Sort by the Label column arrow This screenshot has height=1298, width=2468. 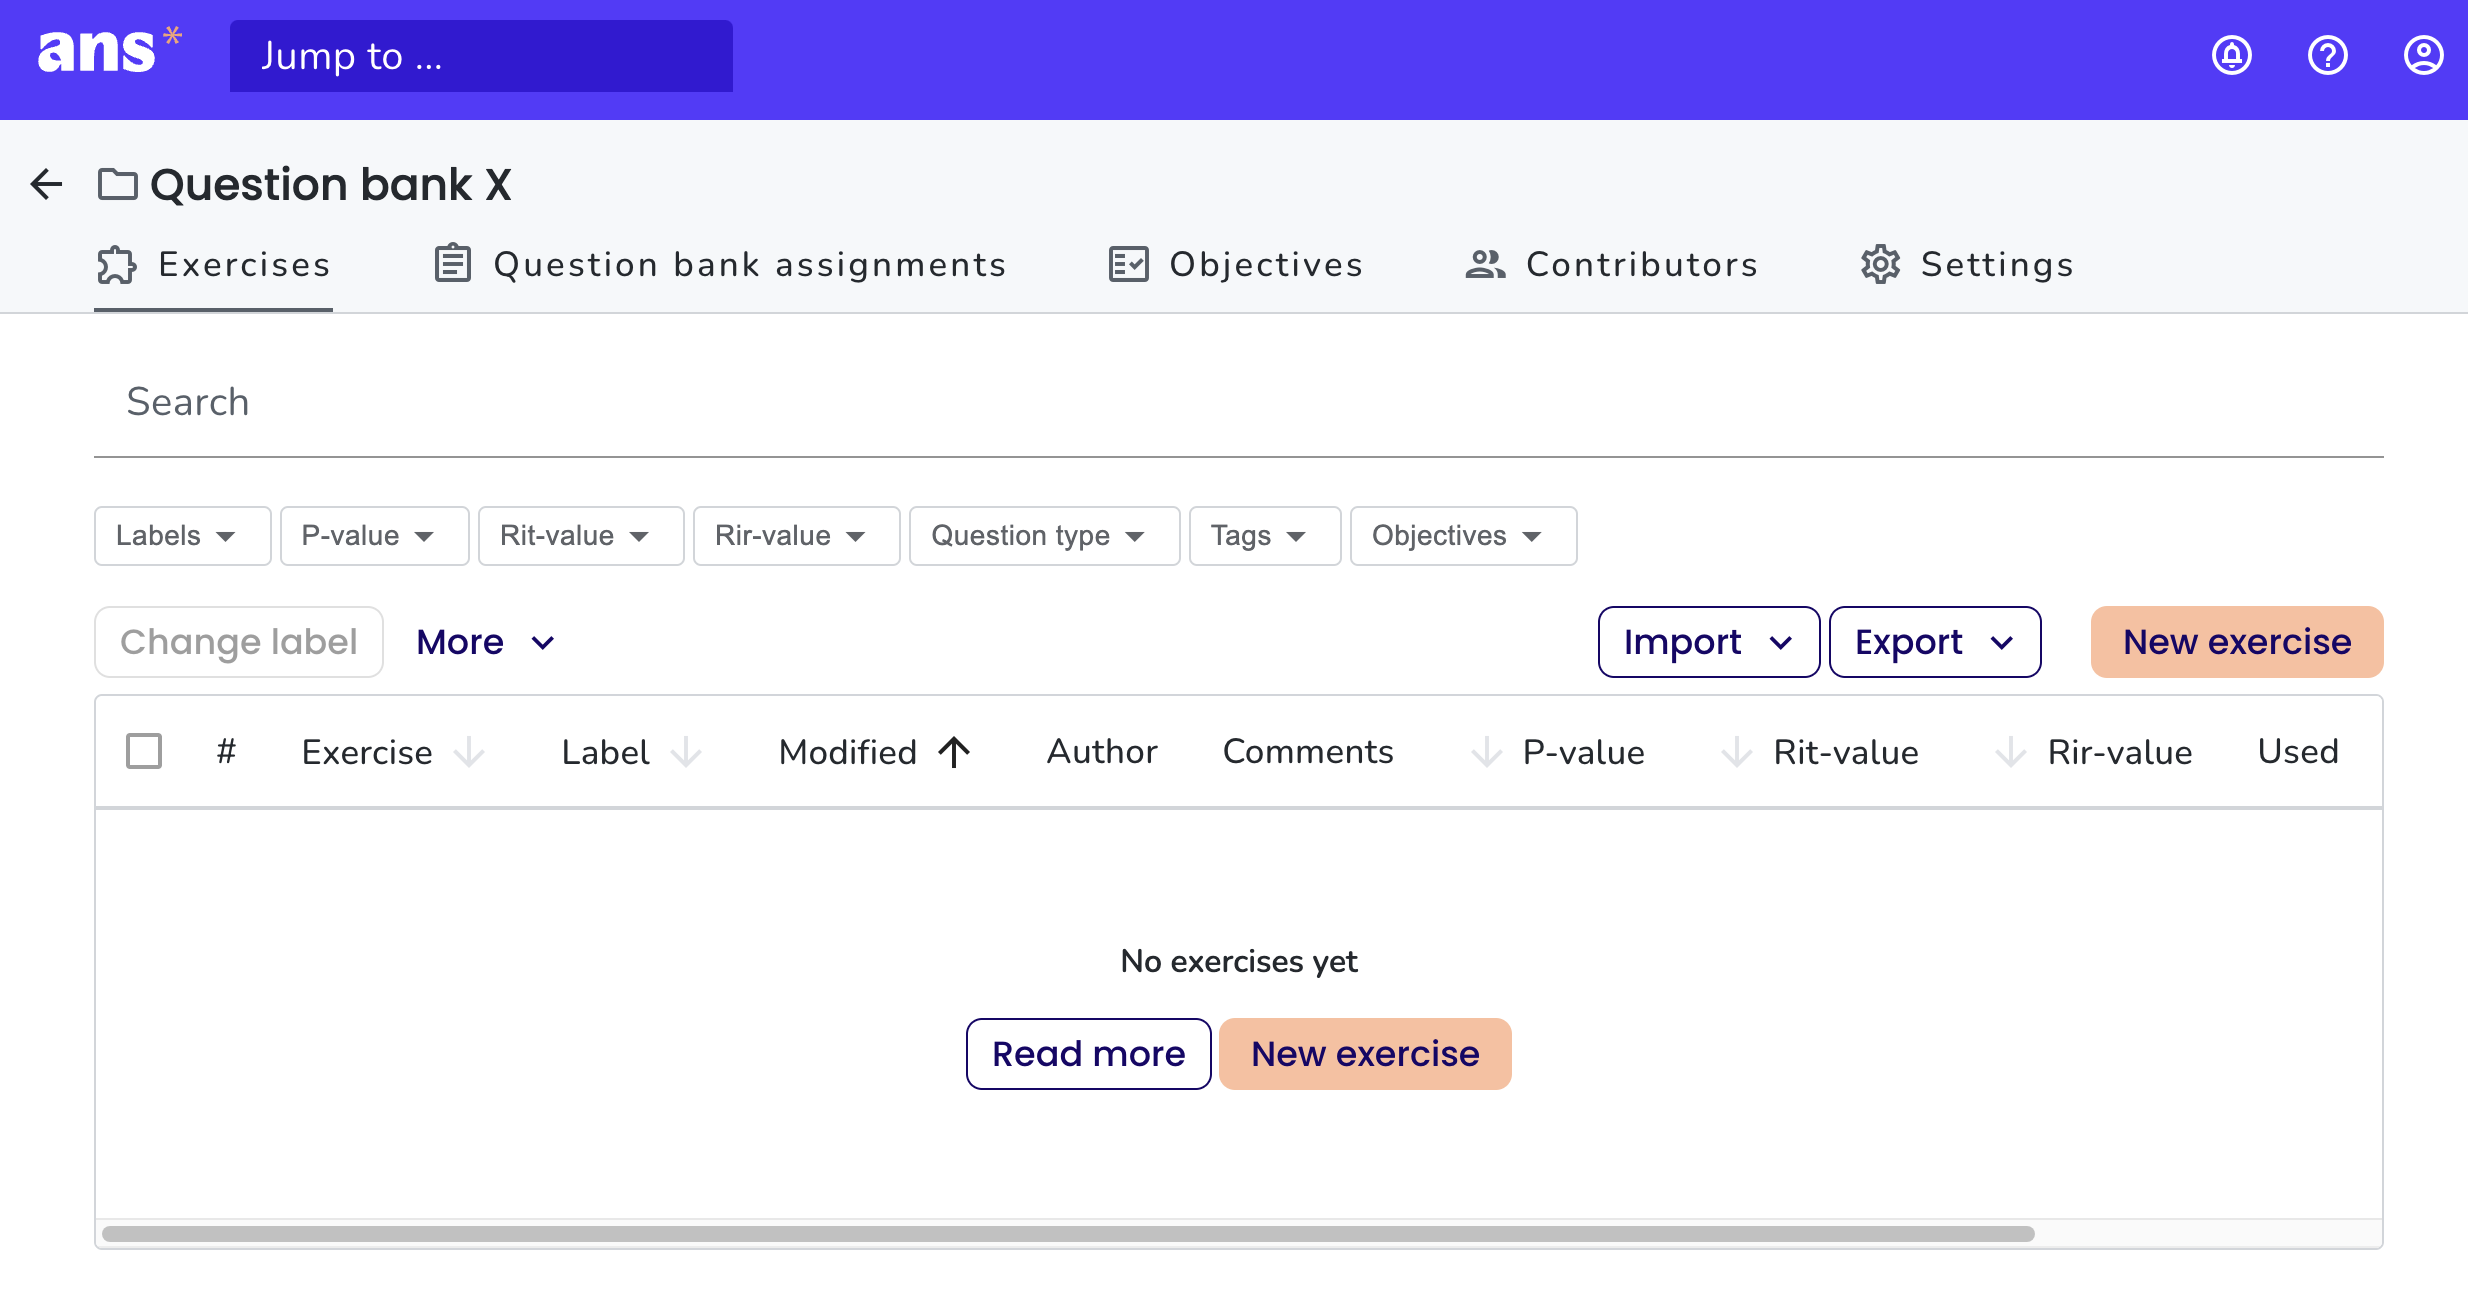coord(686,752)
